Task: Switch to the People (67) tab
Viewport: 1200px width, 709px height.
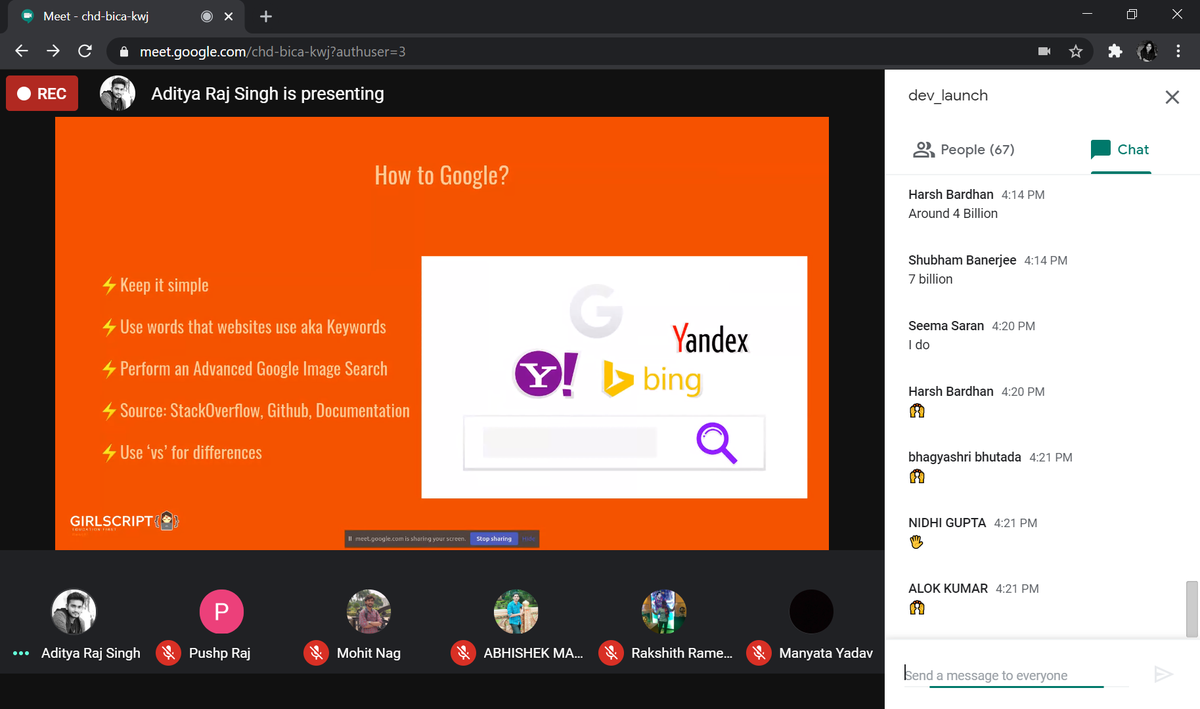Action: (x=964, y=149)
